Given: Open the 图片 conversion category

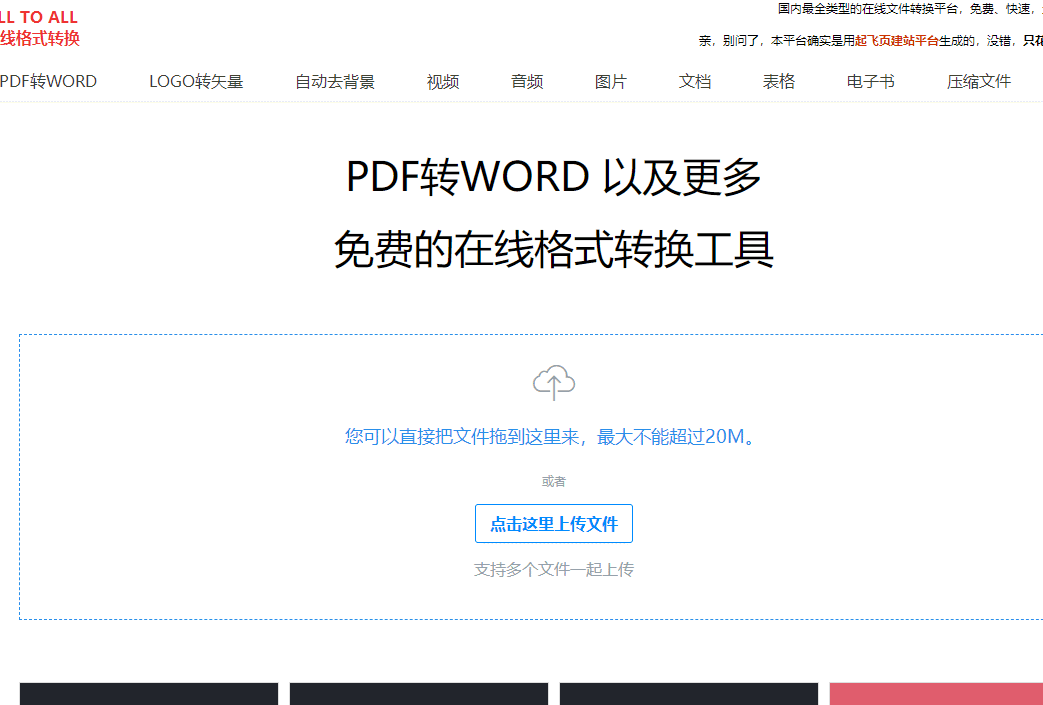Looking at the screenshot, I should (x=611, y=82).
